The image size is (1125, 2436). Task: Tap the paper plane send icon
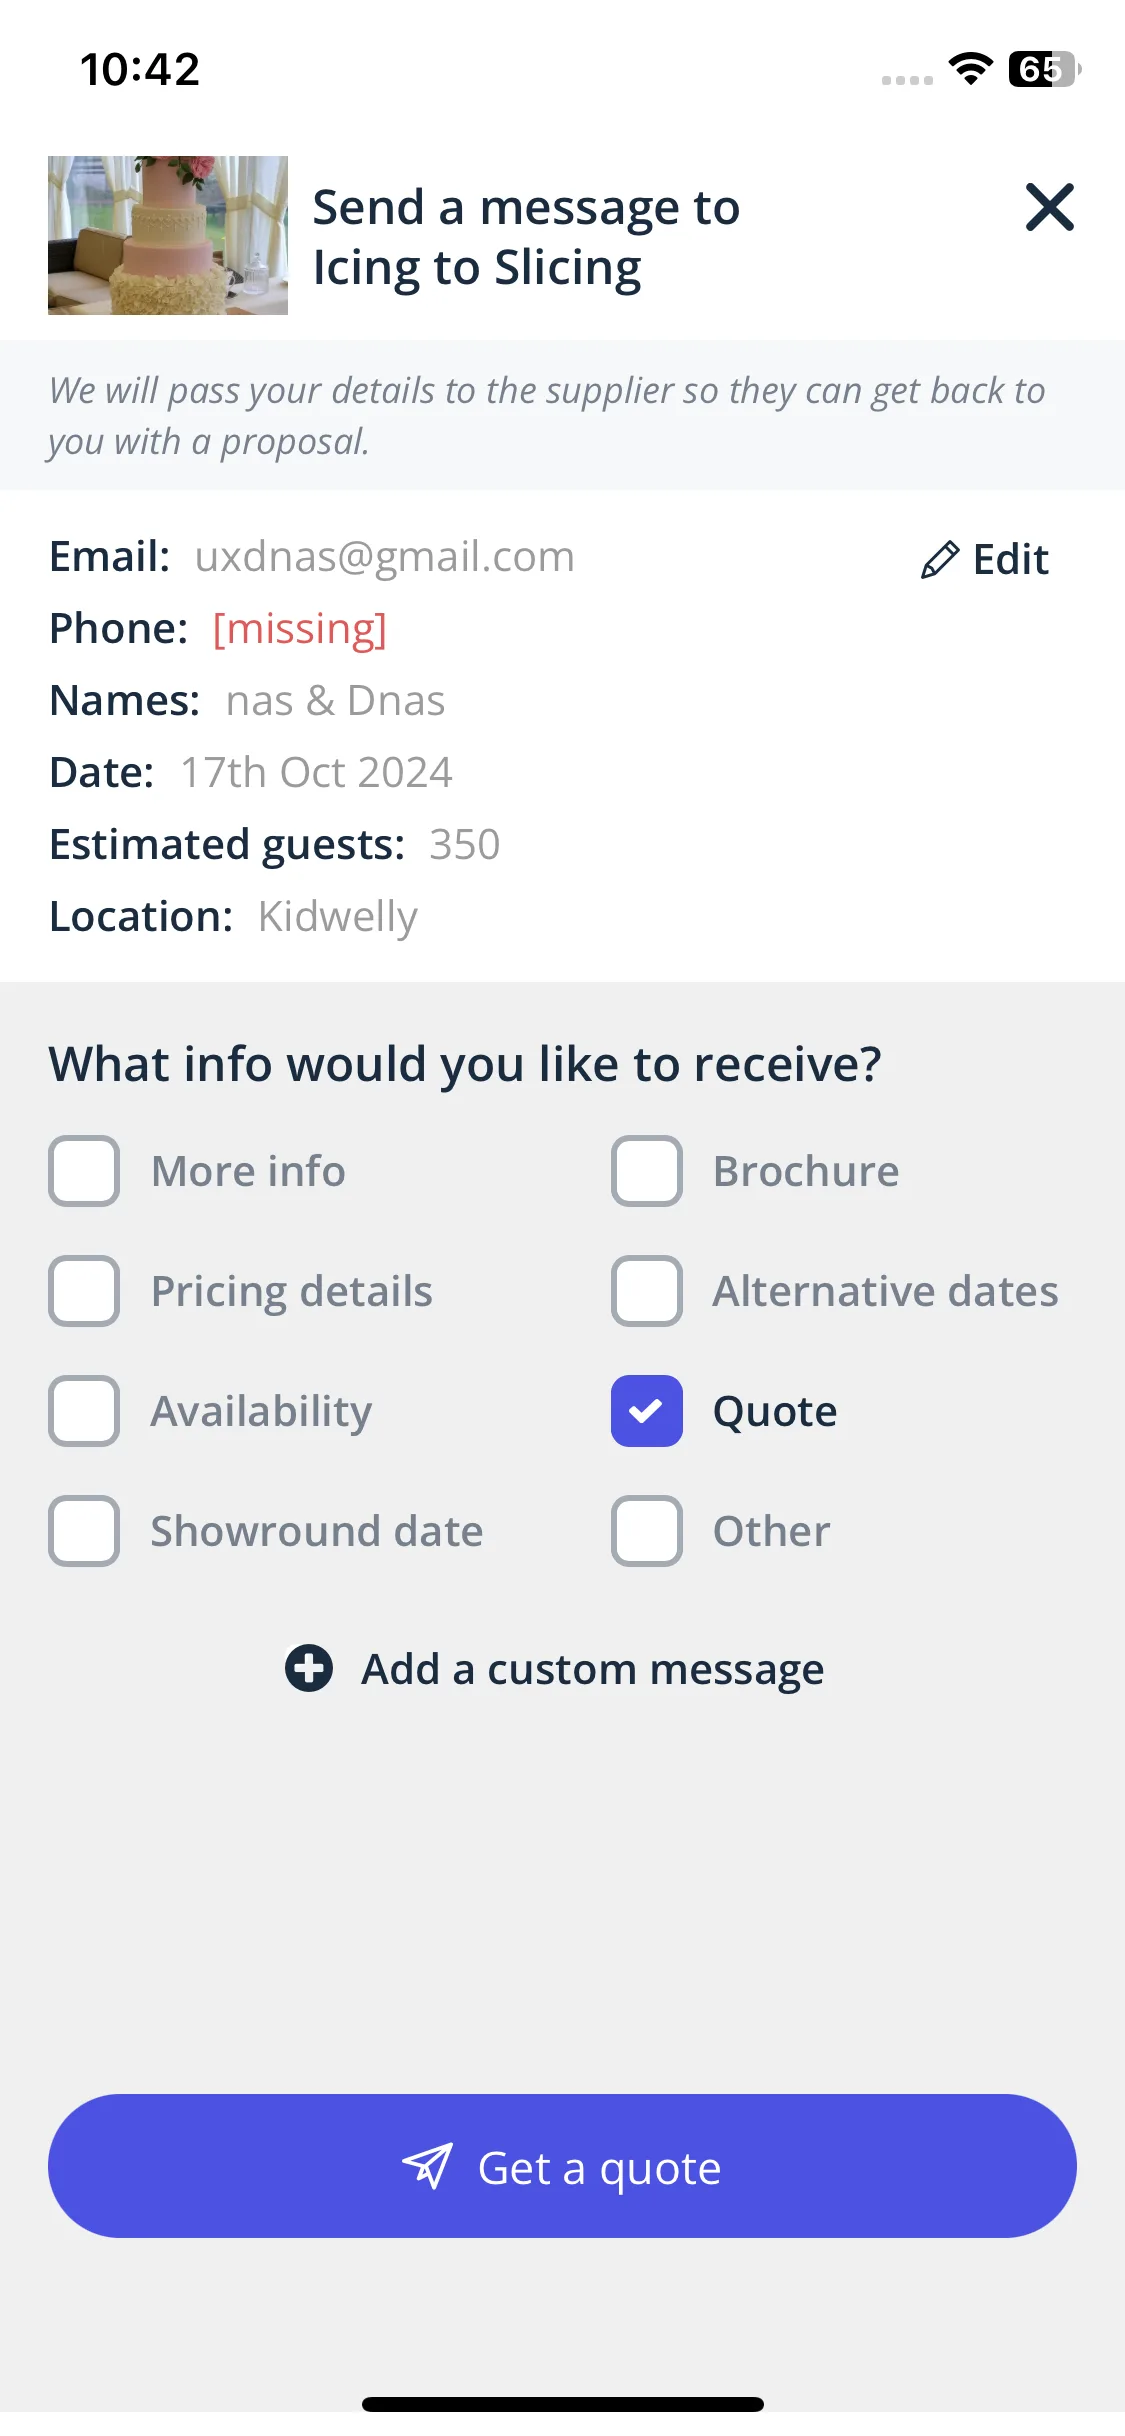tap(428, 2167)
